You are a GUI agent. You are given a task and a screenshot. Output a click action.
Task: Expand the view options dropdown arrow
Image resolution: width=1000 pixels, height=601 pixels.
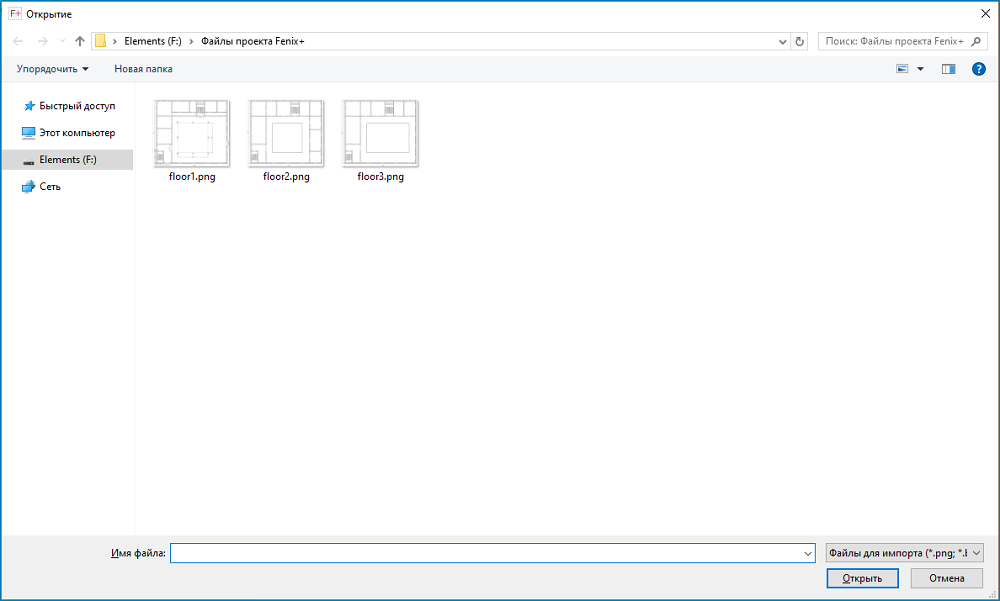point(920,69)
